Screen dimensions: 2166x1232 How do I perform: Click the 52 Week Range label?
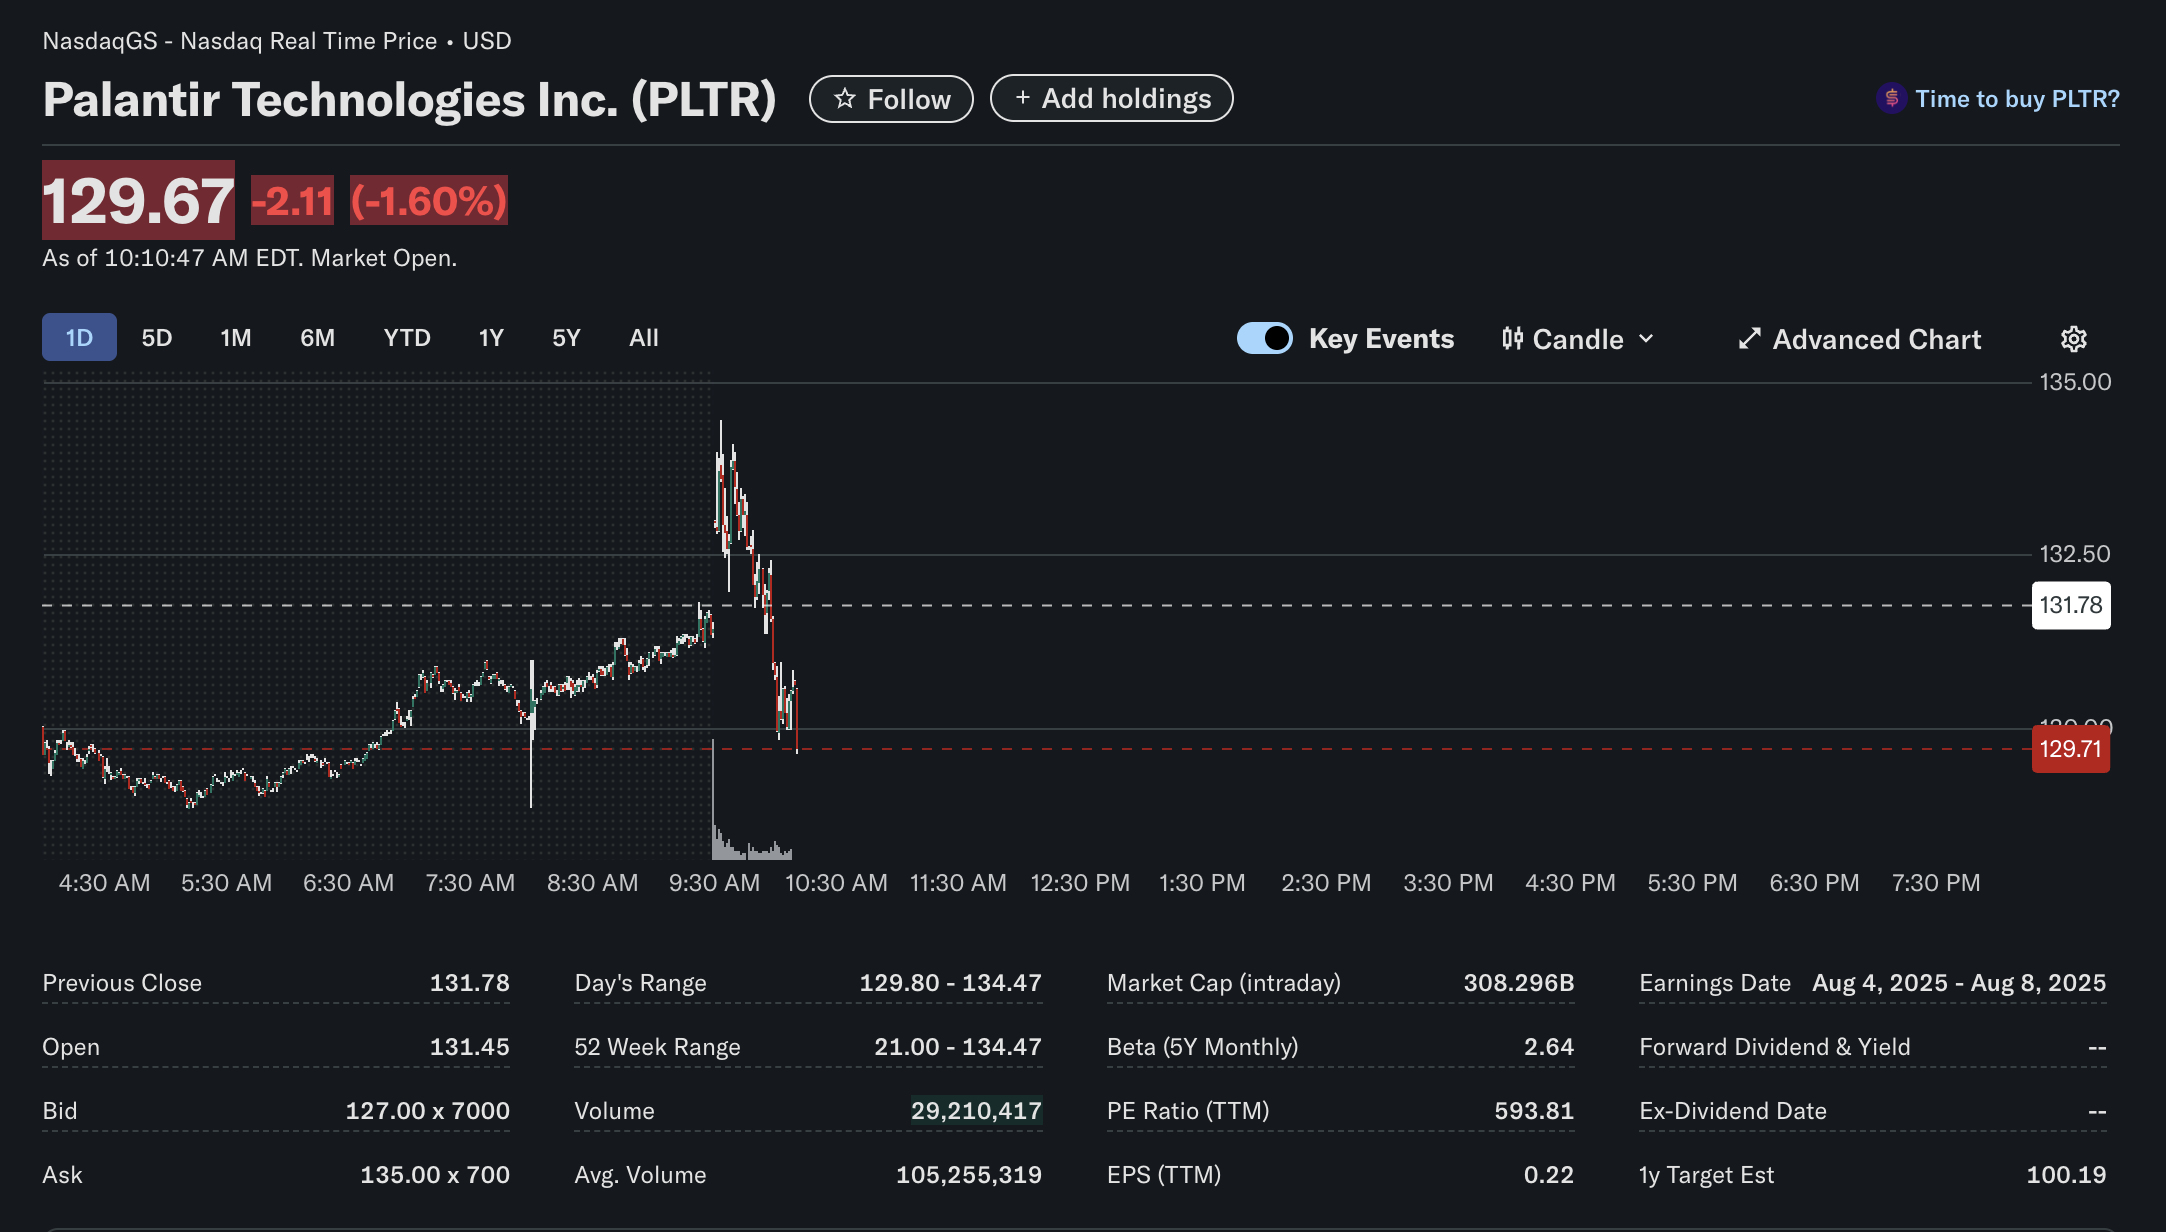pos(657,1047)
